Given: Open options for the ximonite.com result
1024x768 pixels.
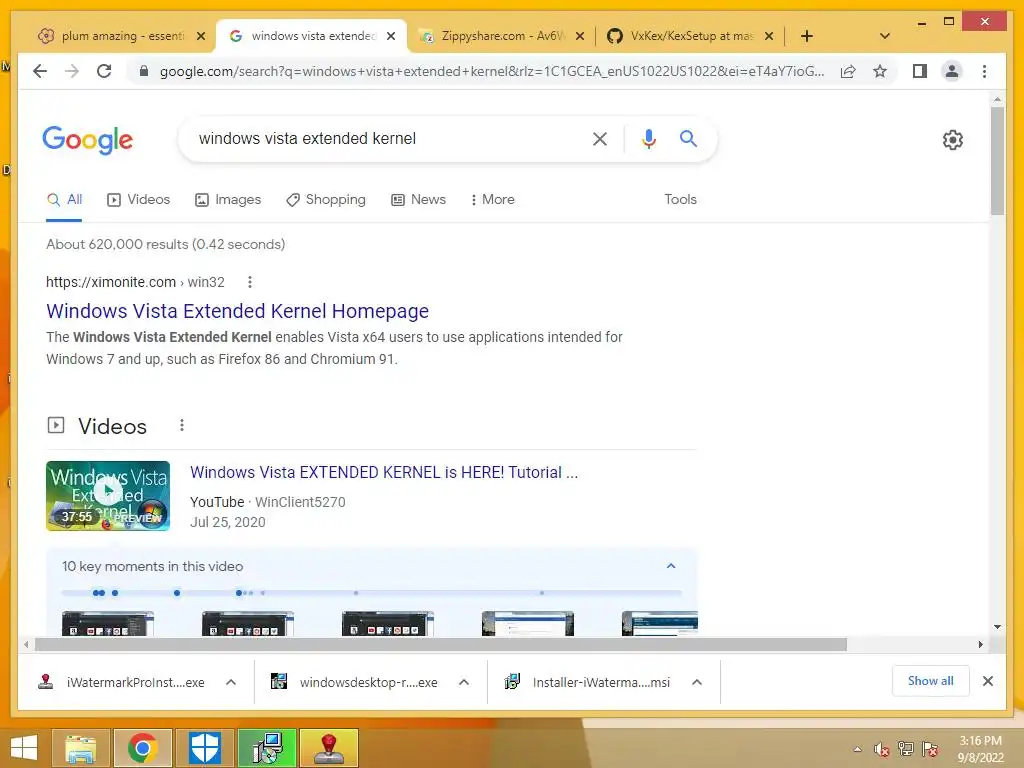Looking at the screenshot, I should (x=249, y=282).
